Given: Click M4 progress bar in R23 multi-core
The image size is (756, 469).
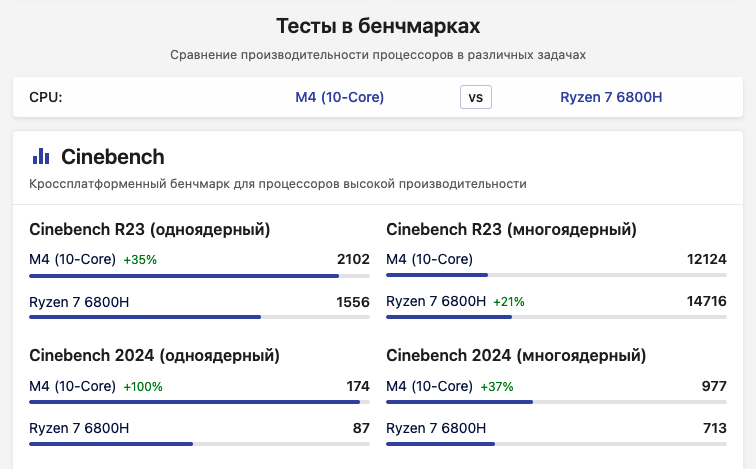Looking at the screenshot, I should click(556, 275).
